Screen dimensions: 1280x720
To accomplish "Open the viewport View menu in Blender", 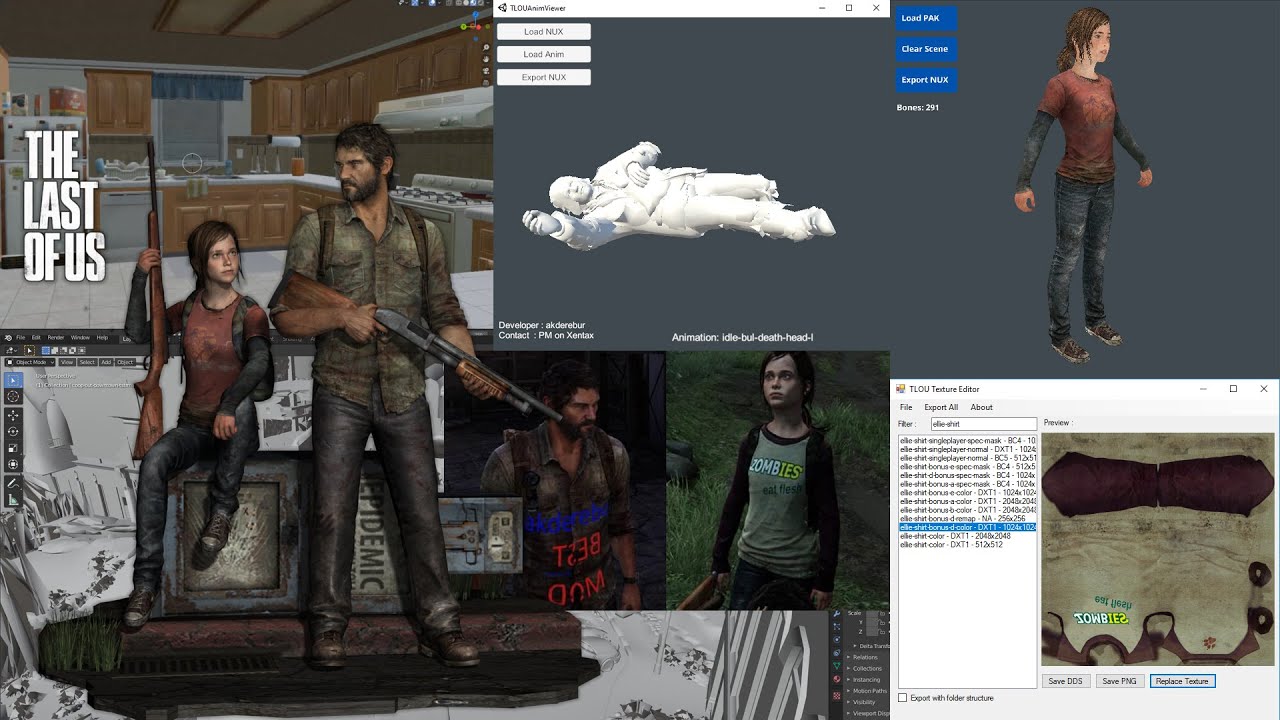I will click(x=67, y=362).
